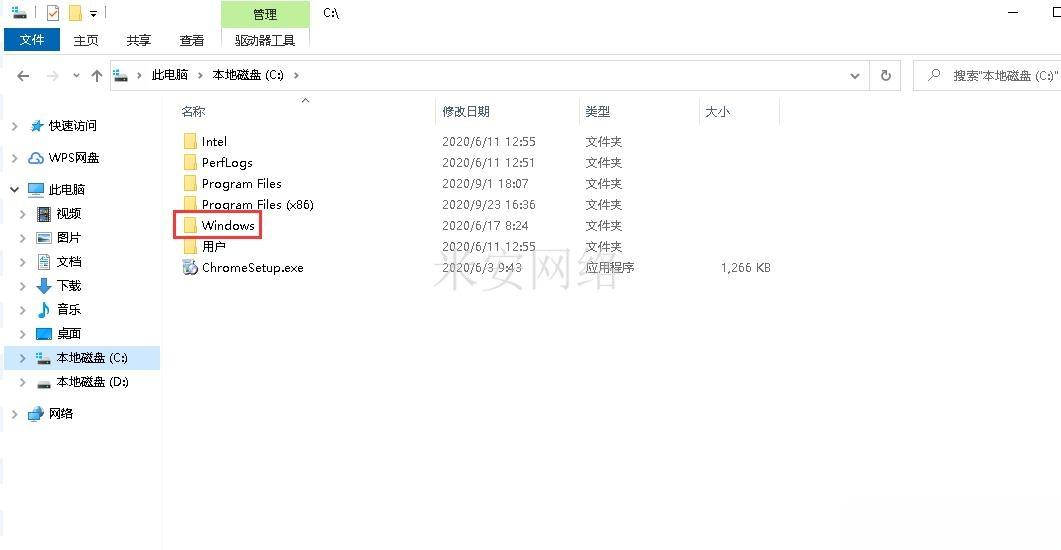Click the 1,266 KB size cell
The image size is (1061, 550).
click(746, 267)
